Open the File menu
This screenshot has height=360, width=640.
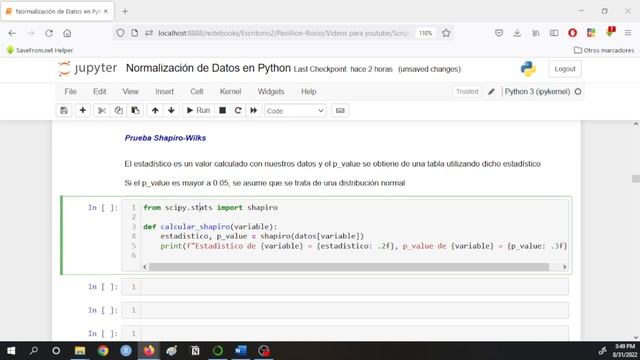pos(70,91)
